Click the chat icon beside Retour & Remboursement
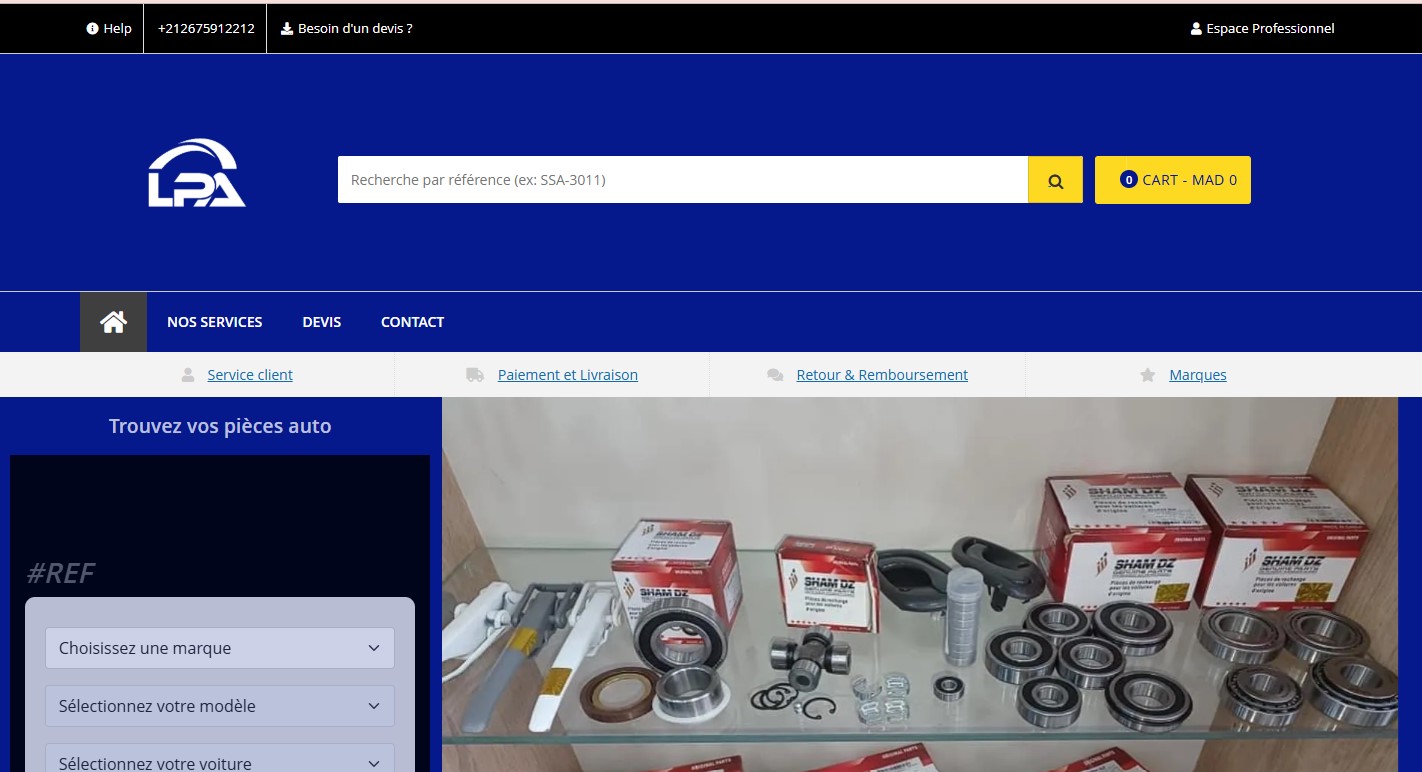The height and width of the screenshot is (772, 1422). [775, 375]
